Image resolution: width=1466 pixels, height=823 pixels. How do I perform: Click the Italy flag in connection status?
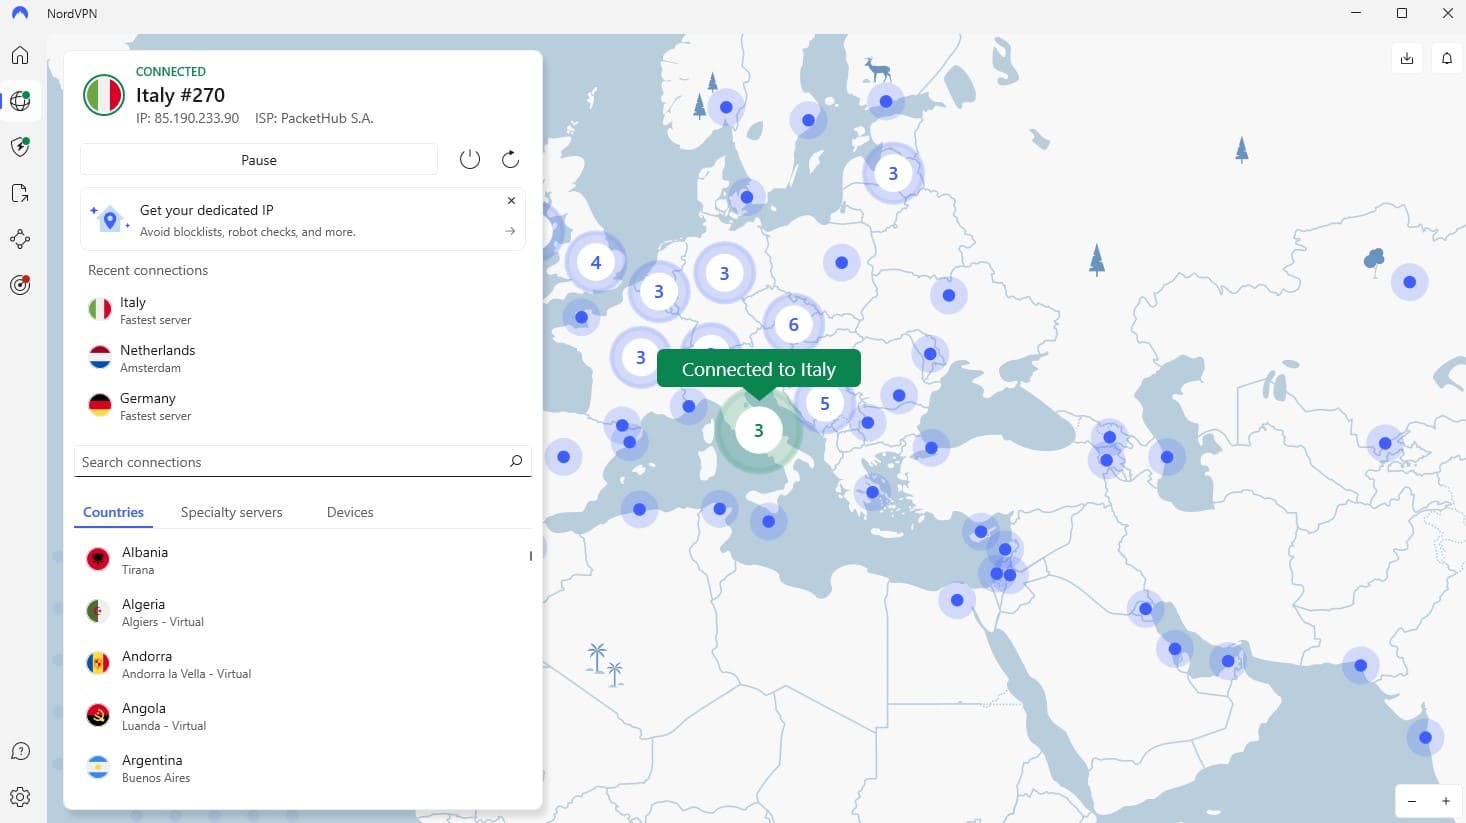pyautogui.click(x=104, y=95)
